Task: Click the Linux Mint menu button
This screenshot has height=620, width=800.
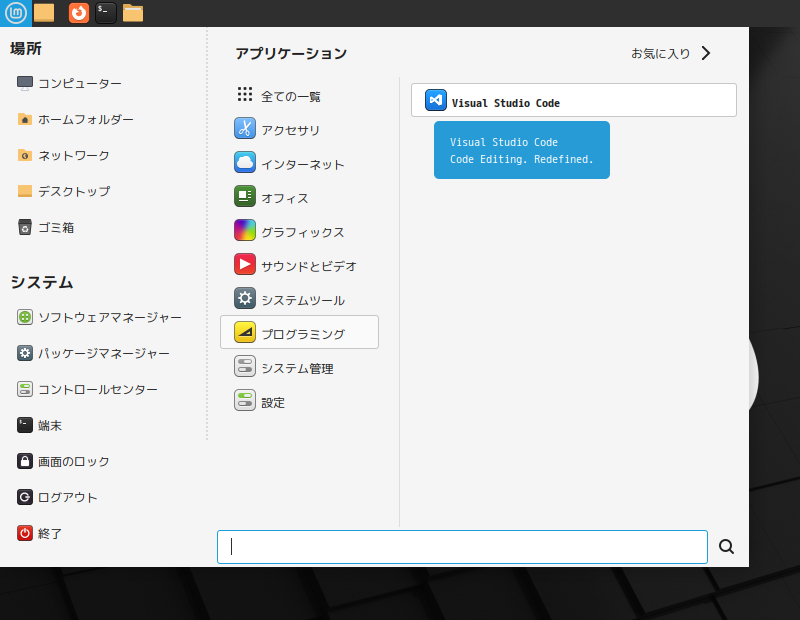Action: pos(15,13)
